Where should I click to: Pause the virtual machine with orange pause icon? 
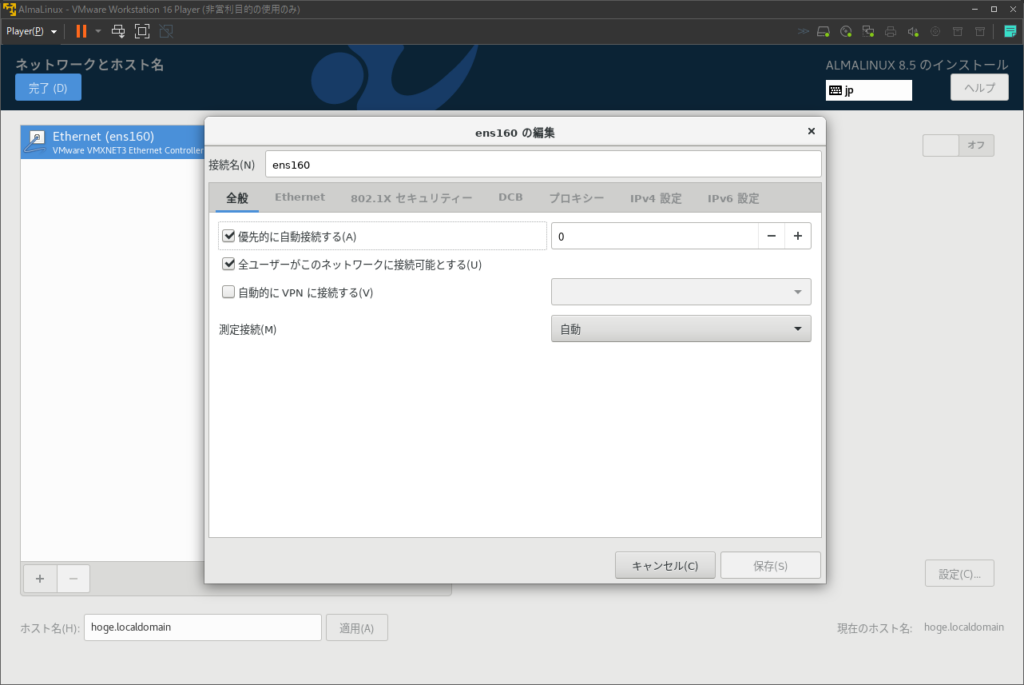[x=81, y=31]
